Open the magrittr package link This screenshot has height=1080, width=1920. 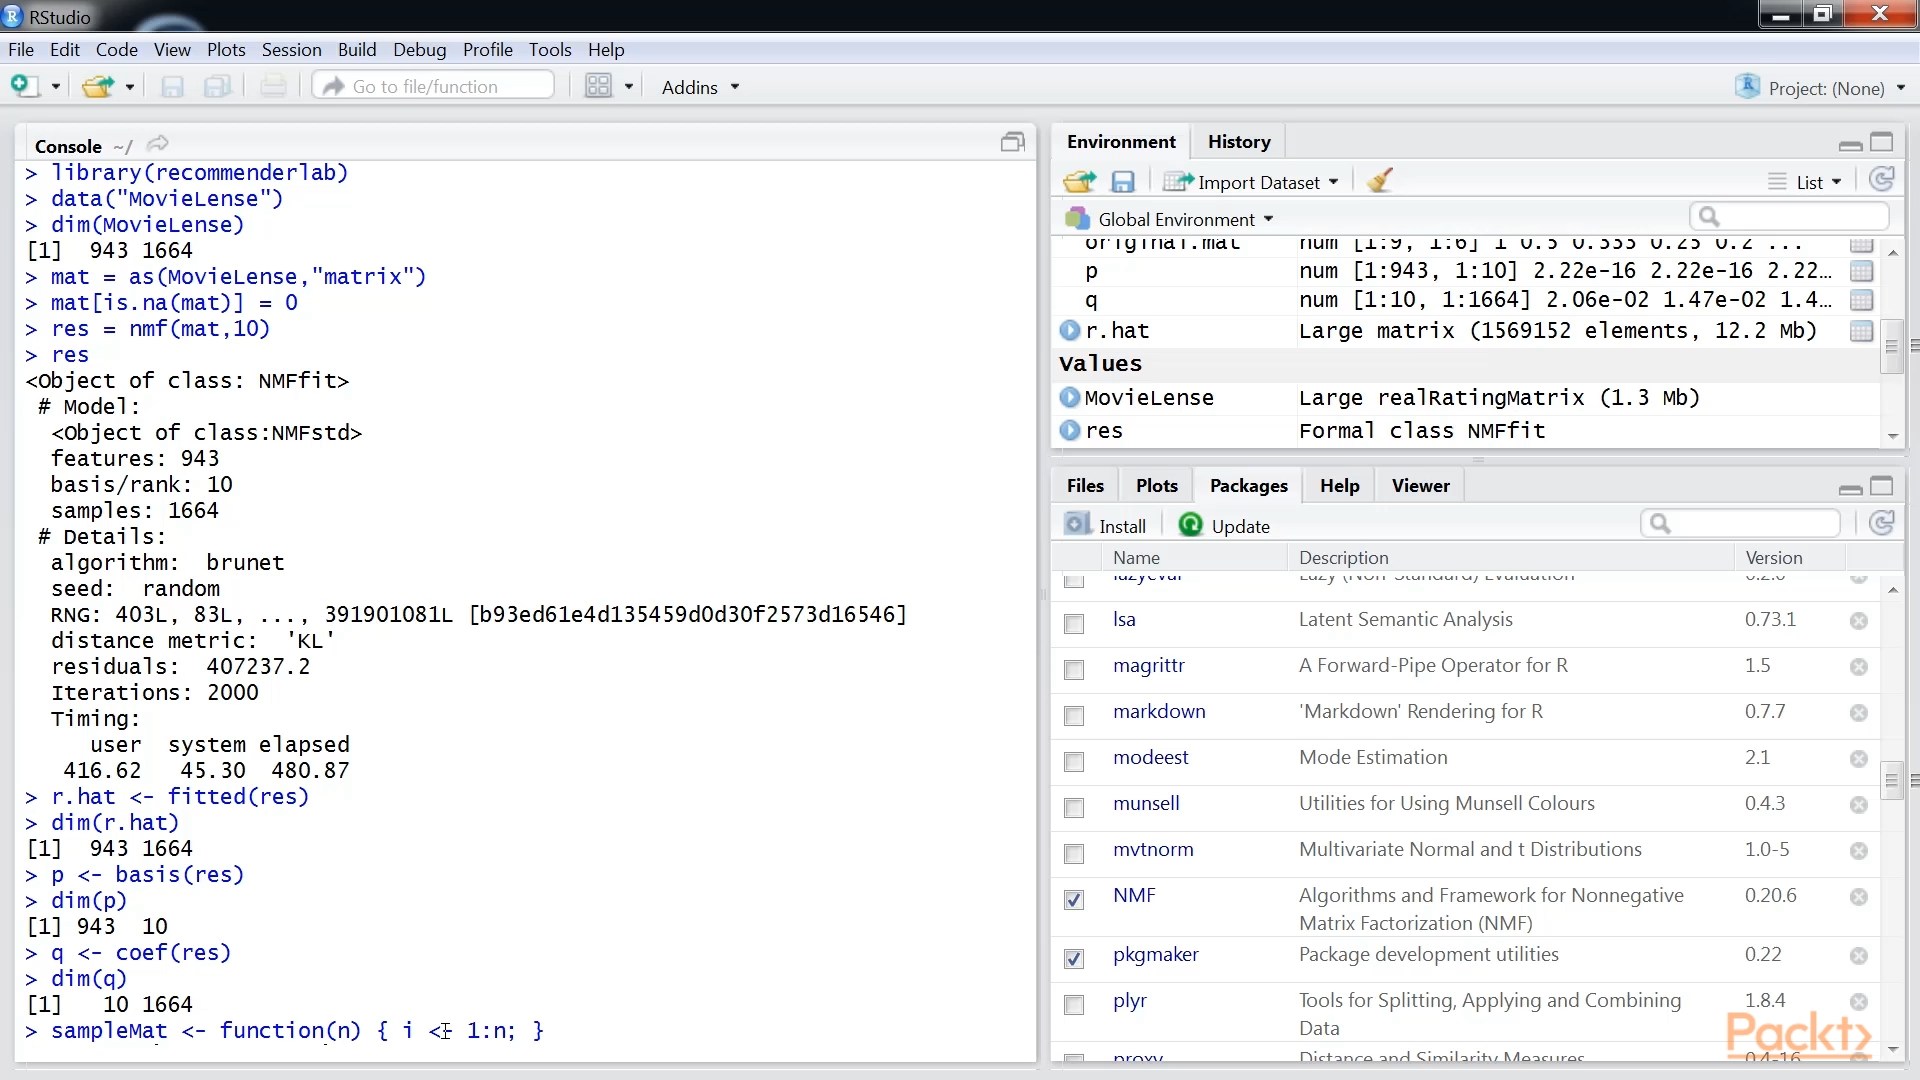1149,665
